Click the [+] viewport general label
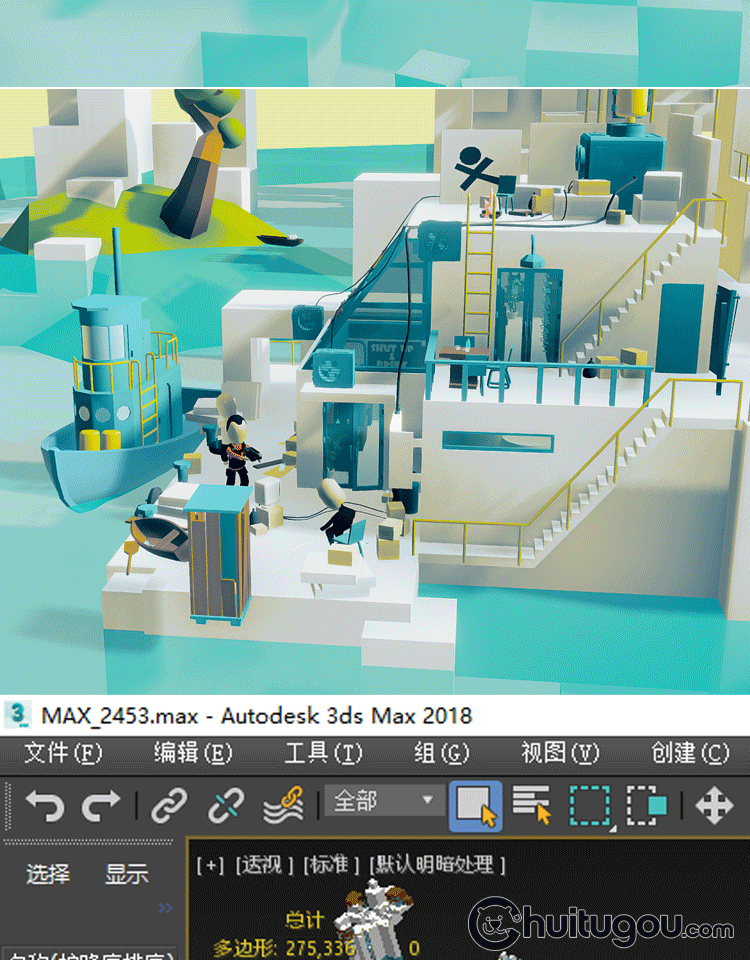 click(210, 865)
